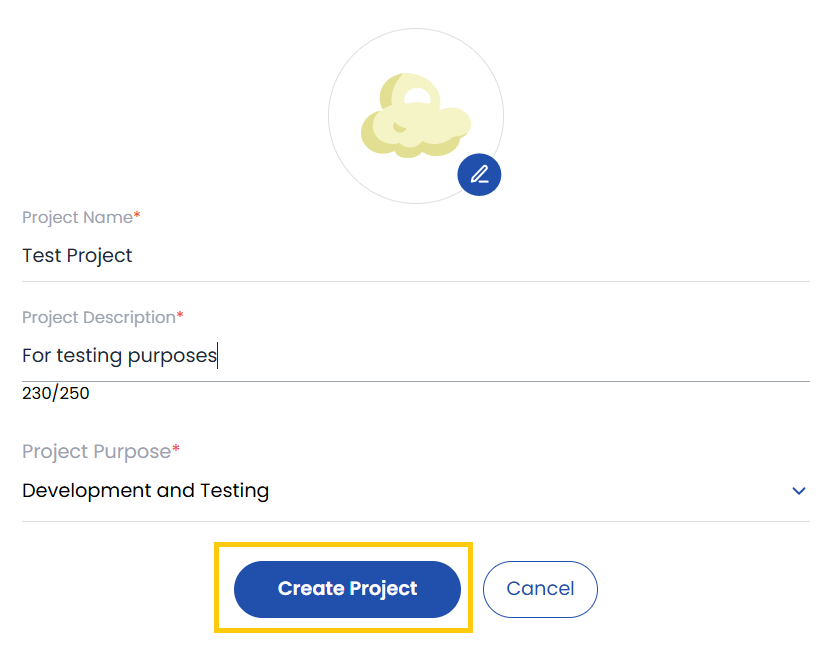Click the Project Description text field

point(300,355)
